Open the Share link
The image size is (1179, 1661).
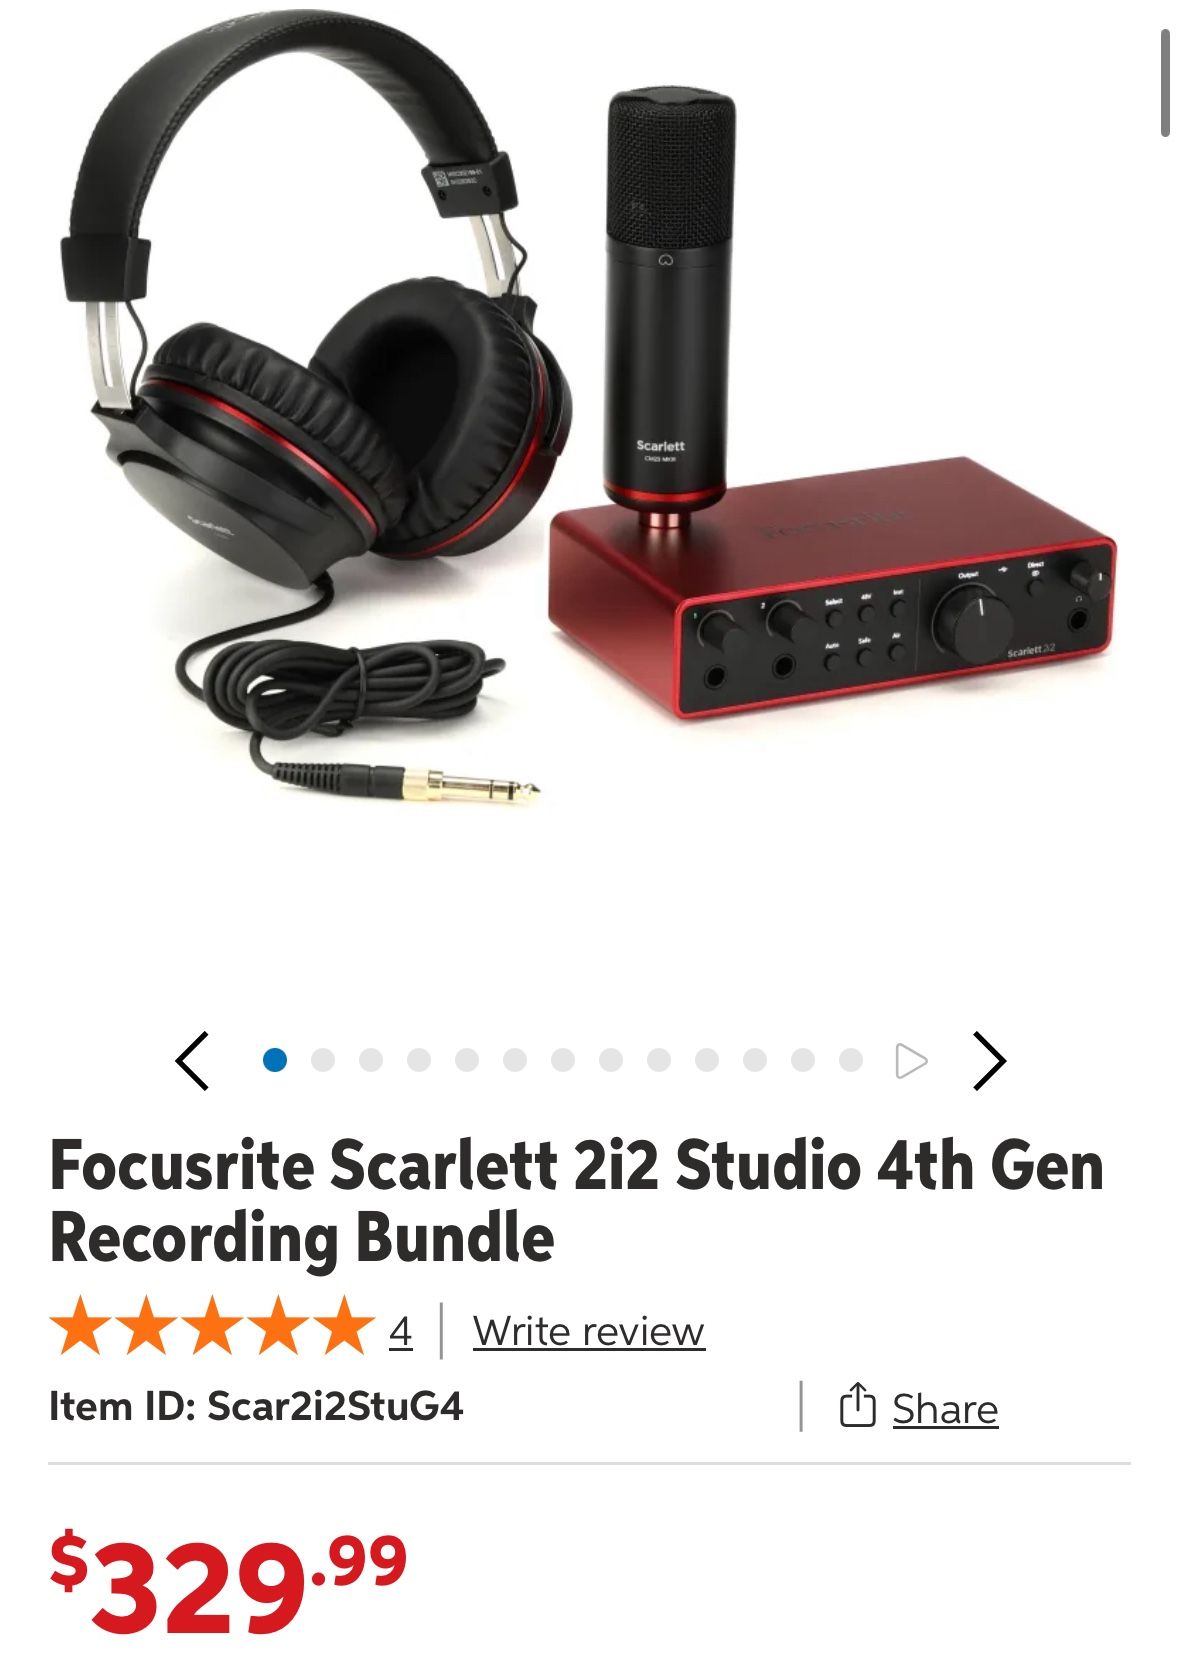pyautogui.click(x=945, y=1409)
